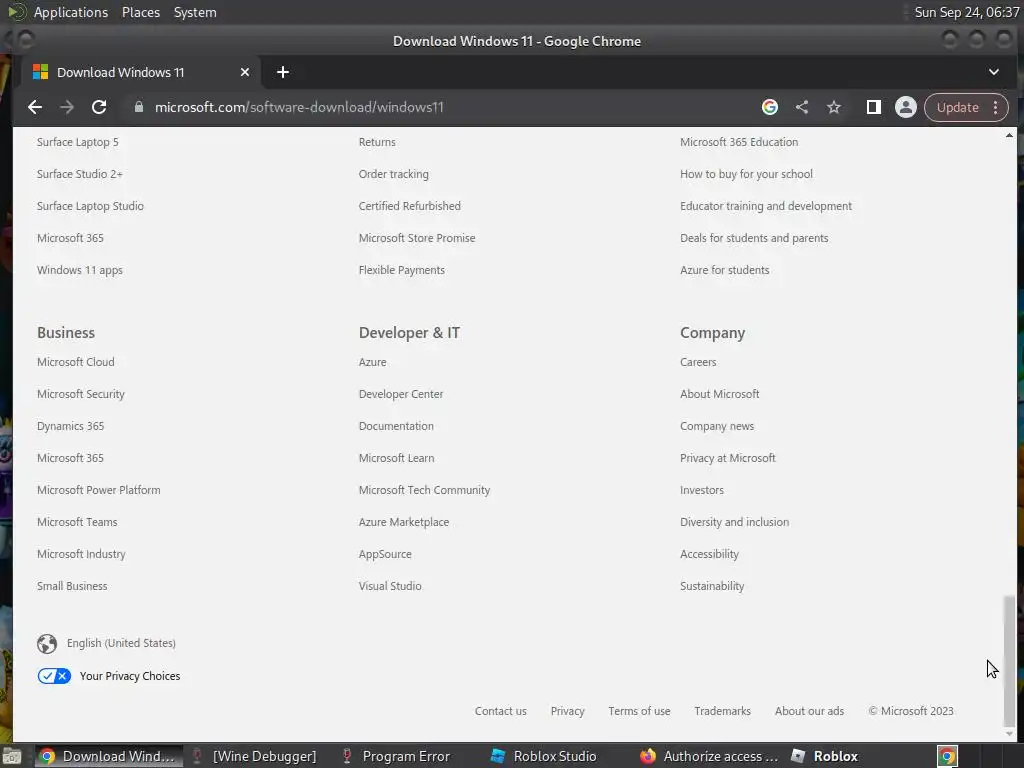Click the Chrome icon at the taskbar's right end
Image resolution: width=1024 pixels, height=768 pixels.
947,756
